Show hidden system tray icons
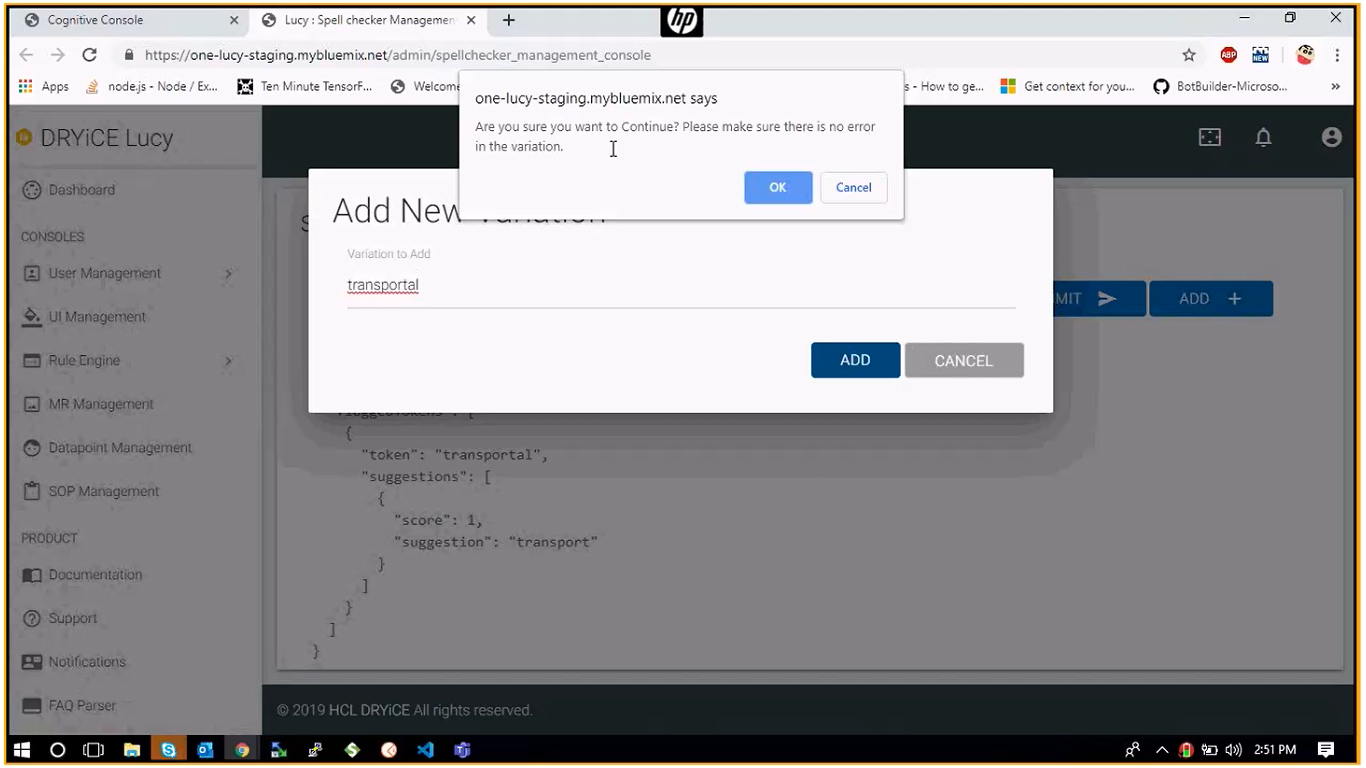 [1162, 750]
